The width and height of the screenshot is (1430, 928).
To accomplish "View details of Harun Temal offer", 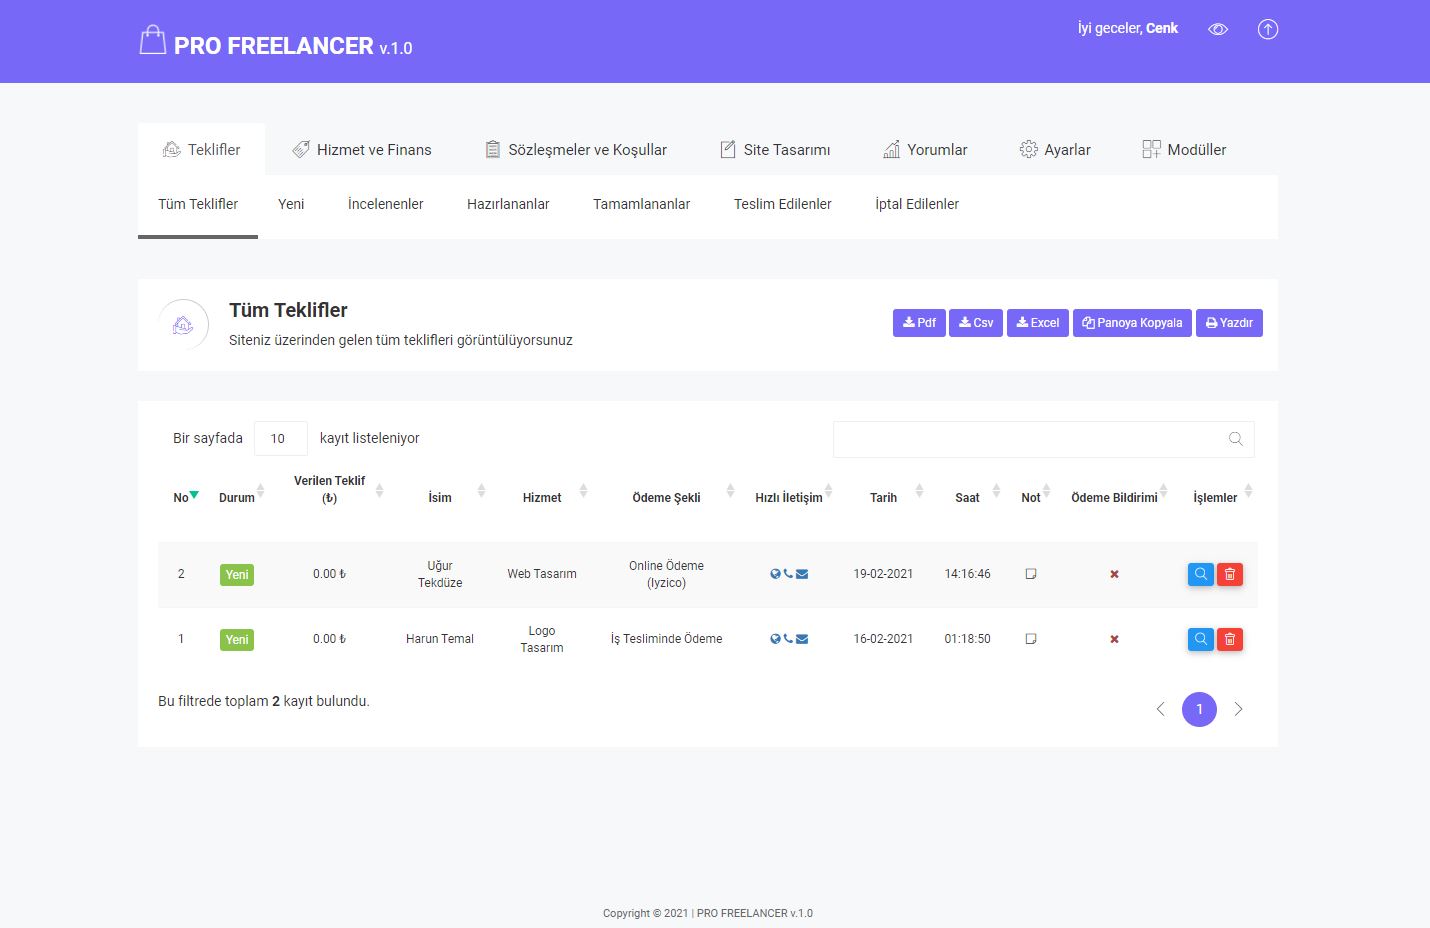I will (x=1201, y=639).
